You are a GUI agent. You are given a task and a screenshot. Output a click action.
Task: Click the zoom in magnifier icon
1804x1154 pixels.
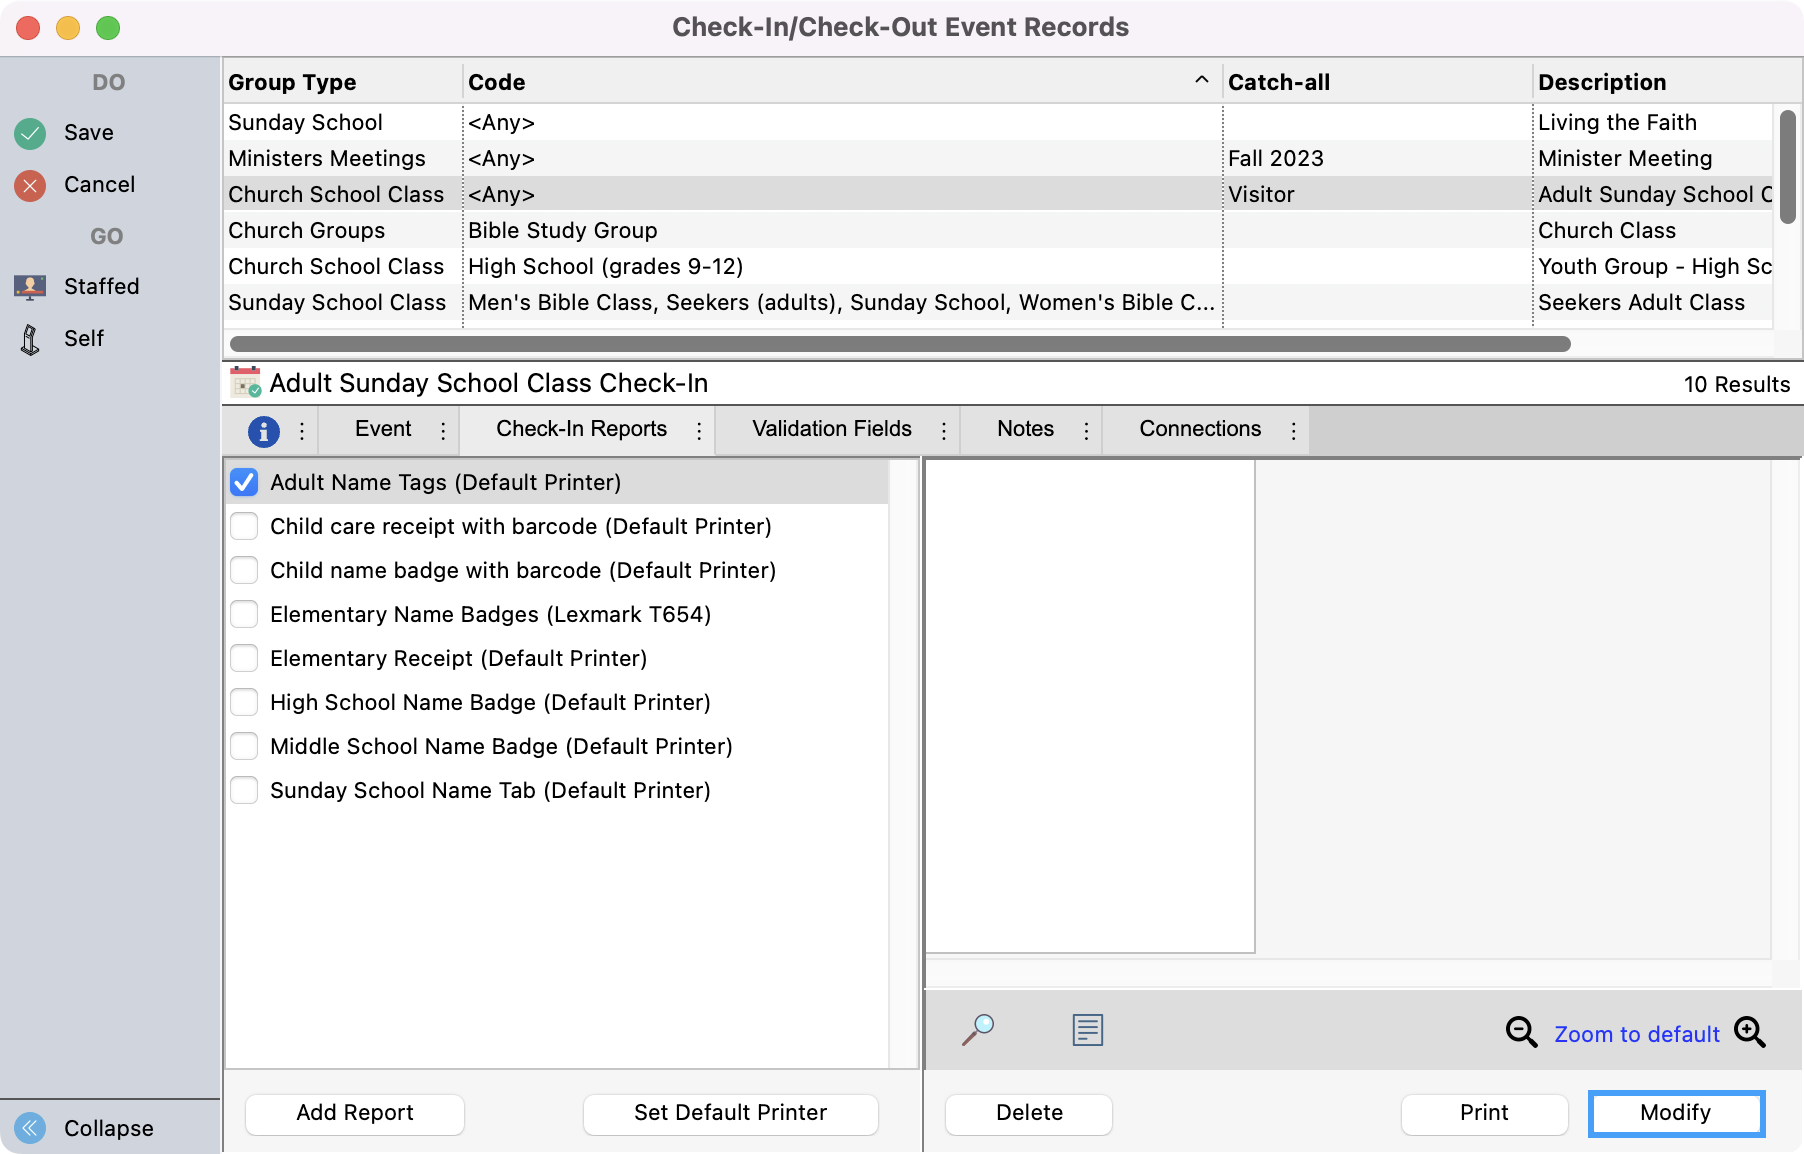[x=1750, y=1033]
